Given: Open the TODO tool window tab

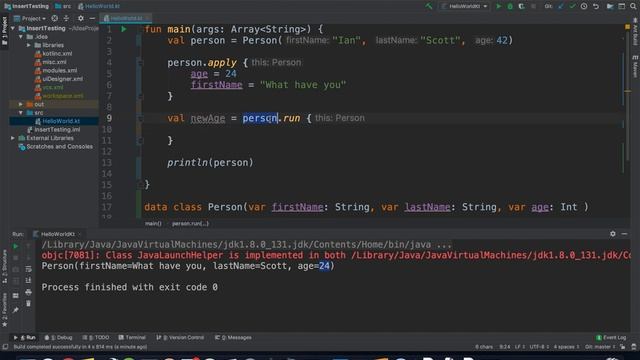Looking at the screenshot, I should point(96,338).
